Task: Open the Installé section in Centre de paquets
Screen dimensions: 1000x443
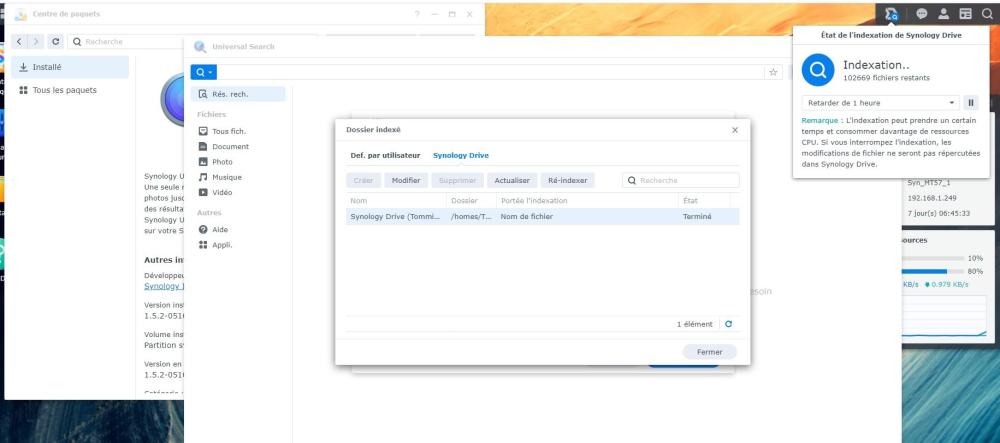Action: coord(70,67)
